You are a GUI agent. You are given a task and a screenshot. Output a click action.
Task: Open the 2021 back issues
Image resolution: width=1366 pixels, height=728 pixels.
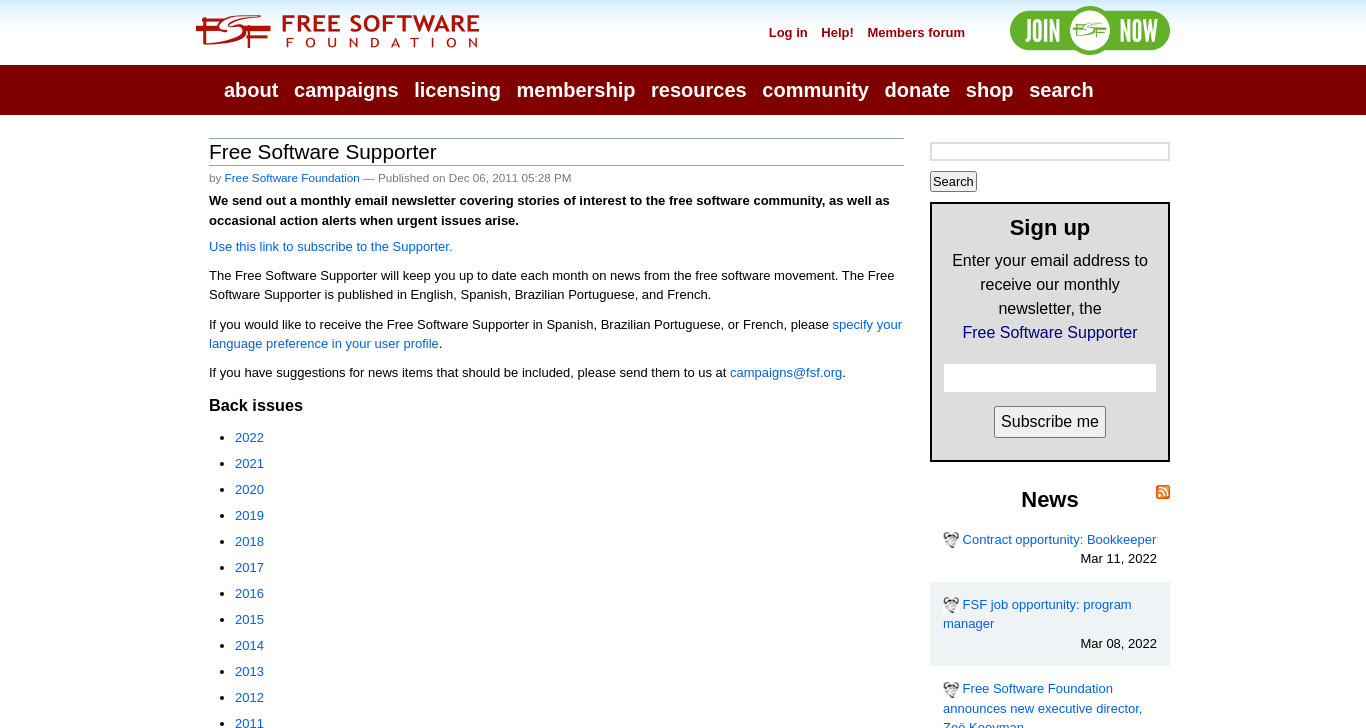(x=249, y=464)
